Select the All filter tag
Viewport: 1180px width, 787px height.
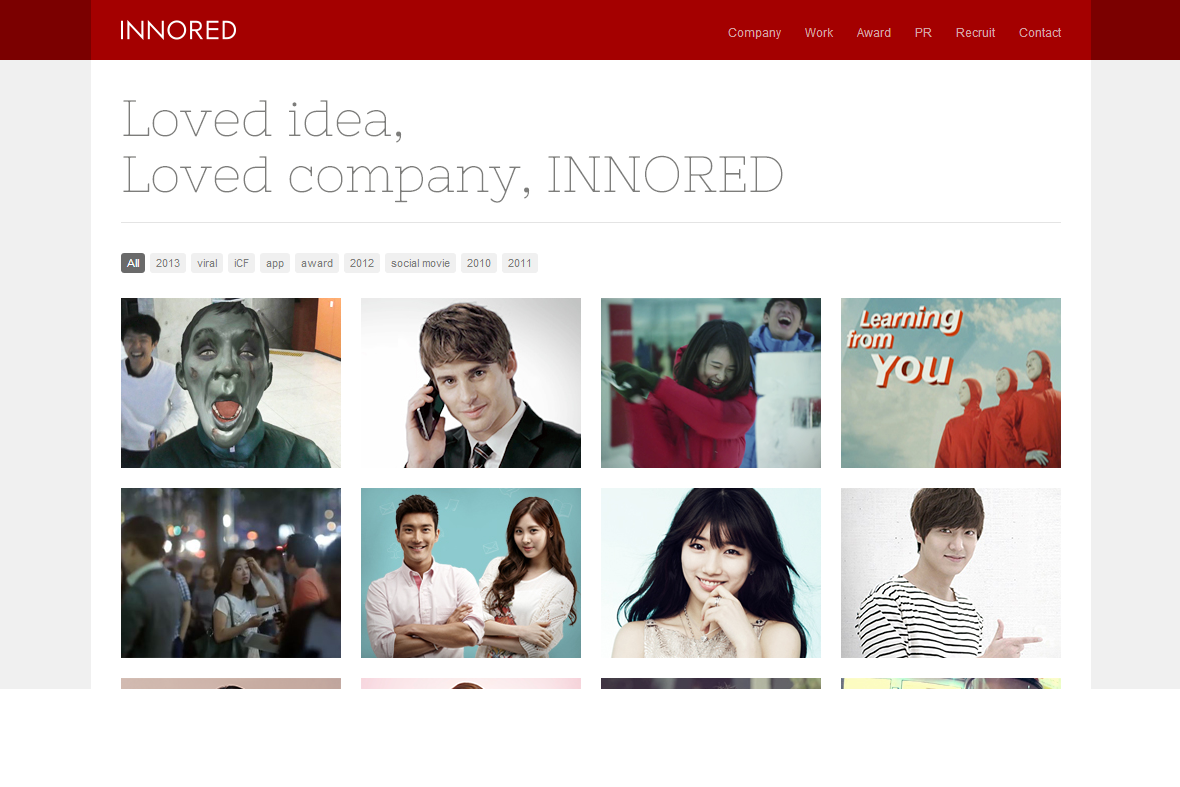pyautogui.click(x=133, y=263)
